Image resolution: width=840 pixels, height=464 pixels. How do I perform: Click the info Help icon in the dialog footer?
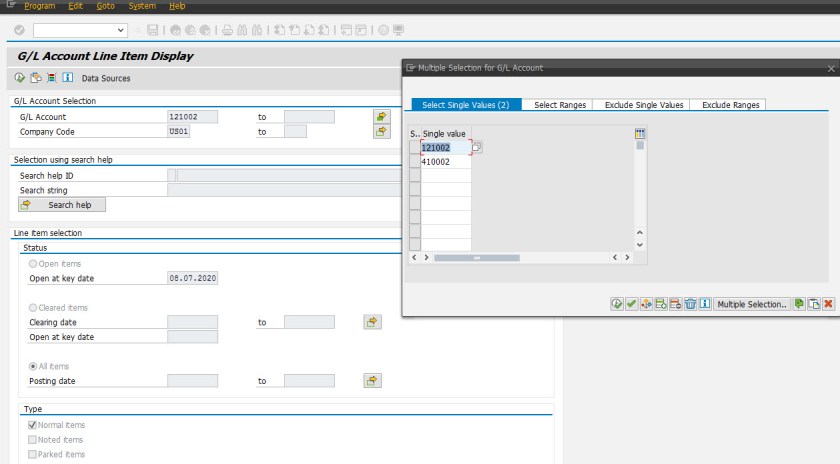pyautogui.click(x=705, y=304)
